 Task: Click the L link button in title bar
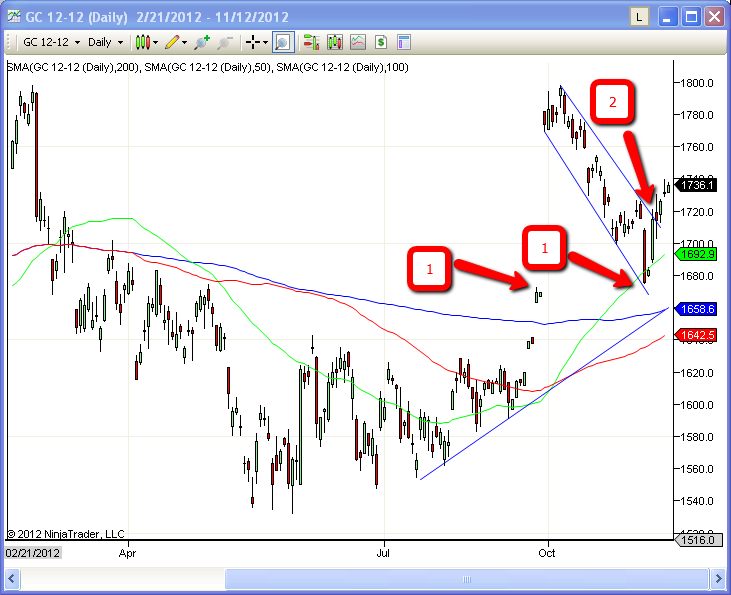pyautogui.click(x=640, y=17)
